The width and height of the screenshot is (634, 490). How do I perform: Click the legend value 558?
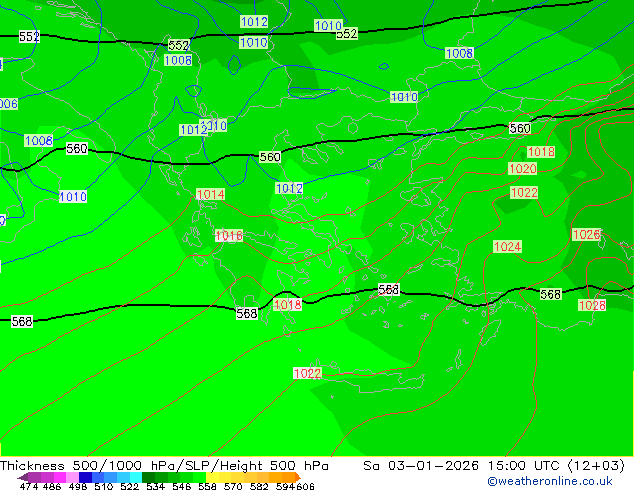pos(207,486)
